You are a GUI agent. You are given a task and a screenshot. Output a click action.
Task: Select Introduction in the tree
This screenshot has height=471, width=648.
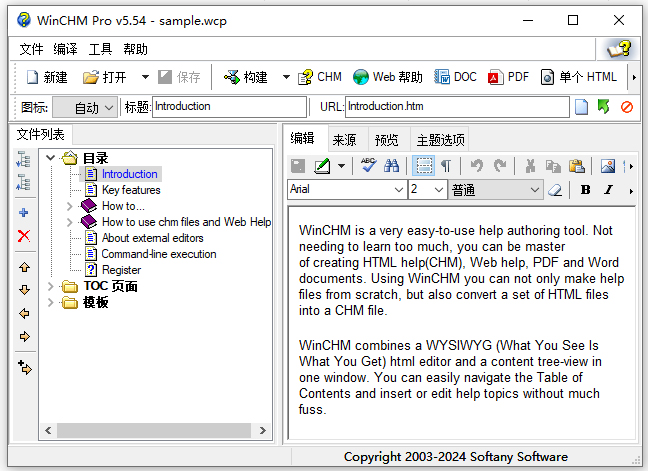tap(130, 174)
